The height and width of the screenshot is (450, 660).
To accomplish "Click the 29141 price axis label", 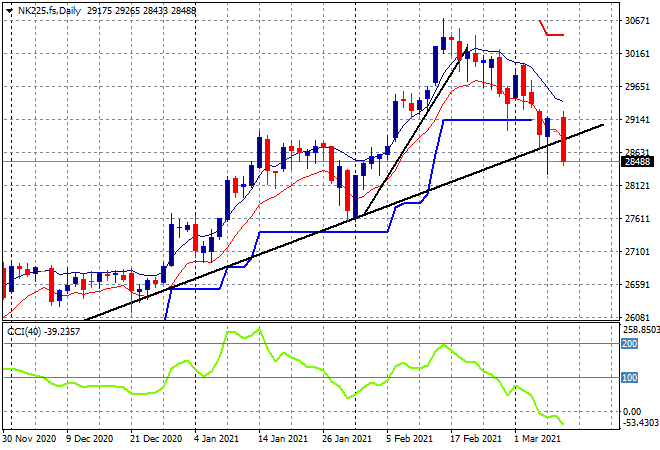I will (637, 120).
